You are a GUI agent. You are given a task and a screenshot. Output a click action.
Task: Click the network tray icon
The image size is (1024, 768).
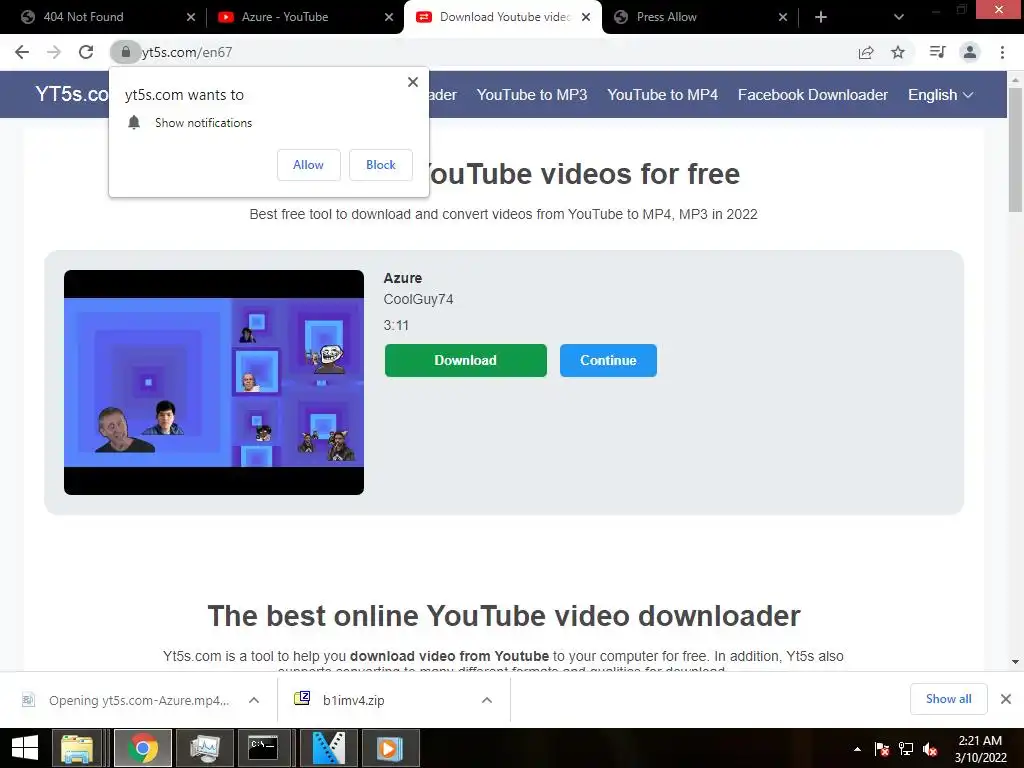tap(906, 749)
